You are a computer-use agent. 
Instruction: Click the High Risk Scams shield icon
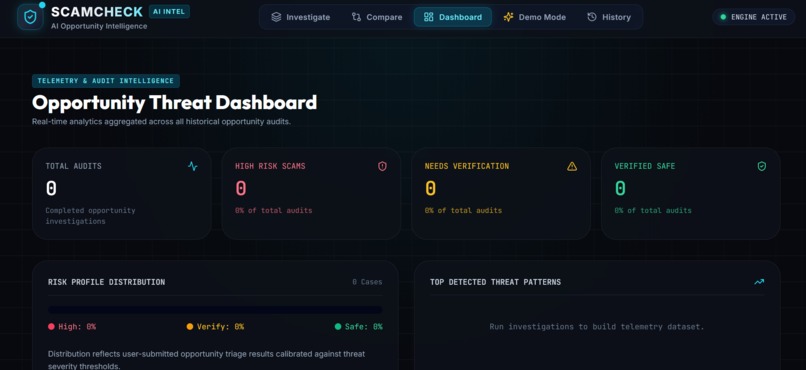point(382,166)
